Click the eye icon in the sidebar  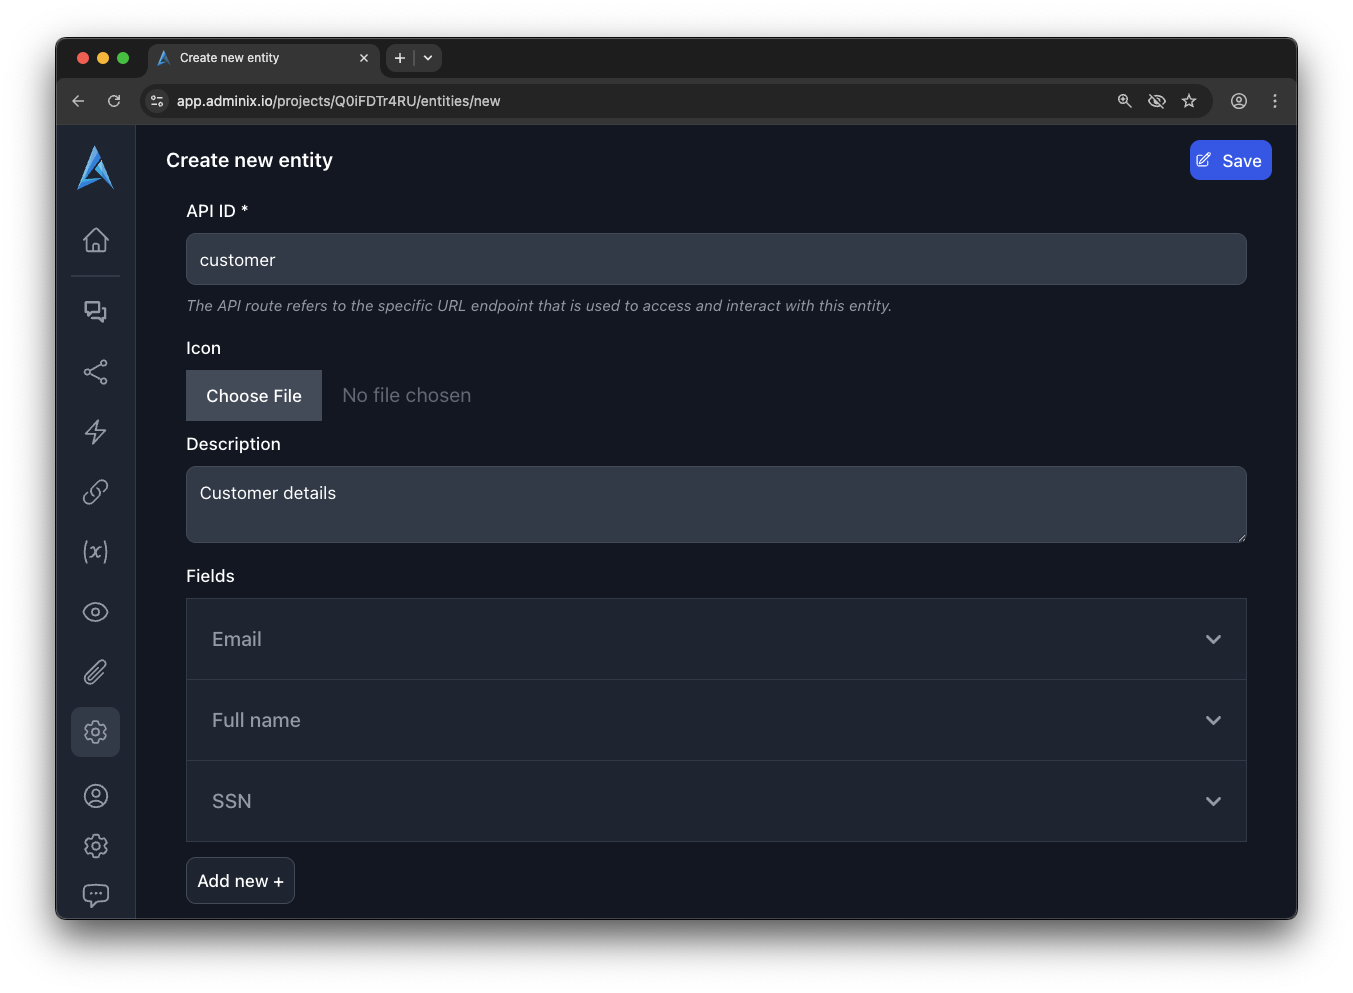tap(95, 612)
